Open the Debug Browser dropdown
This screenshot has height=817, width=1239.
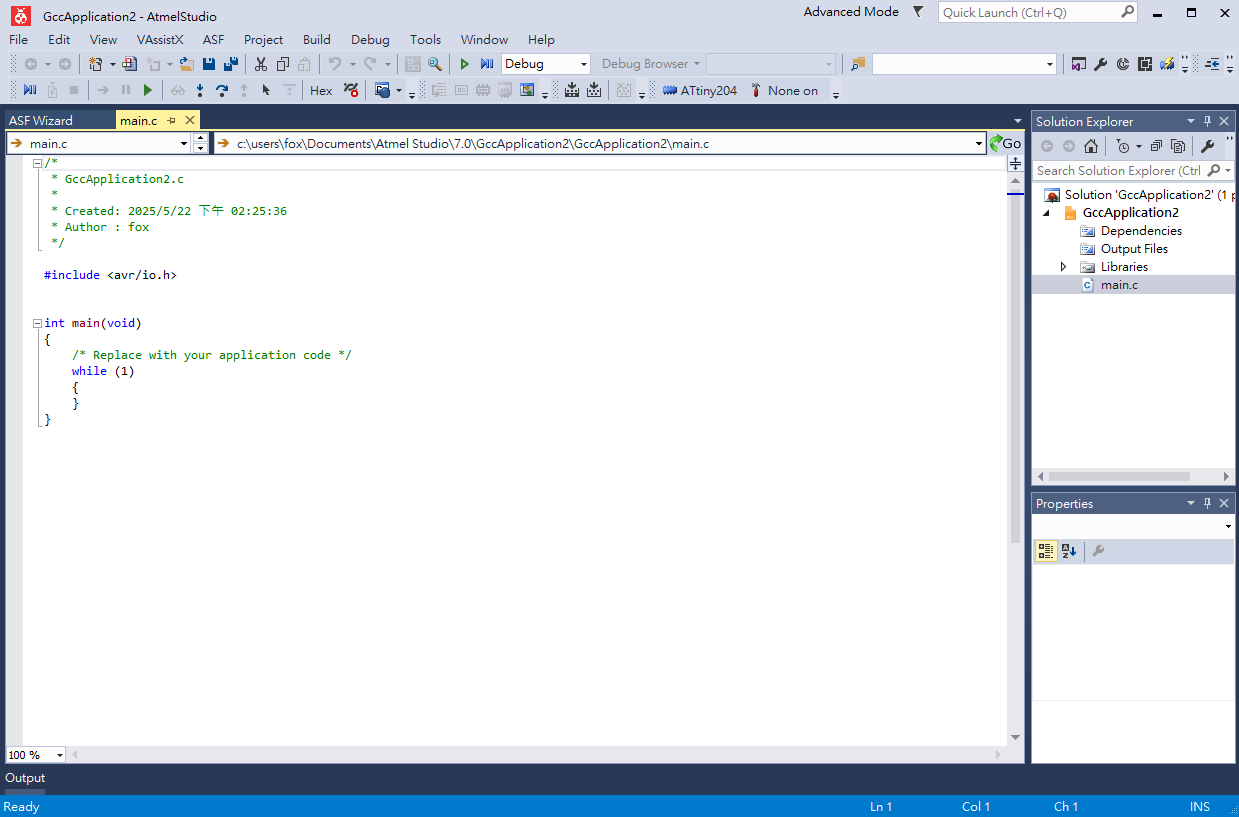[x=696, y=64]
